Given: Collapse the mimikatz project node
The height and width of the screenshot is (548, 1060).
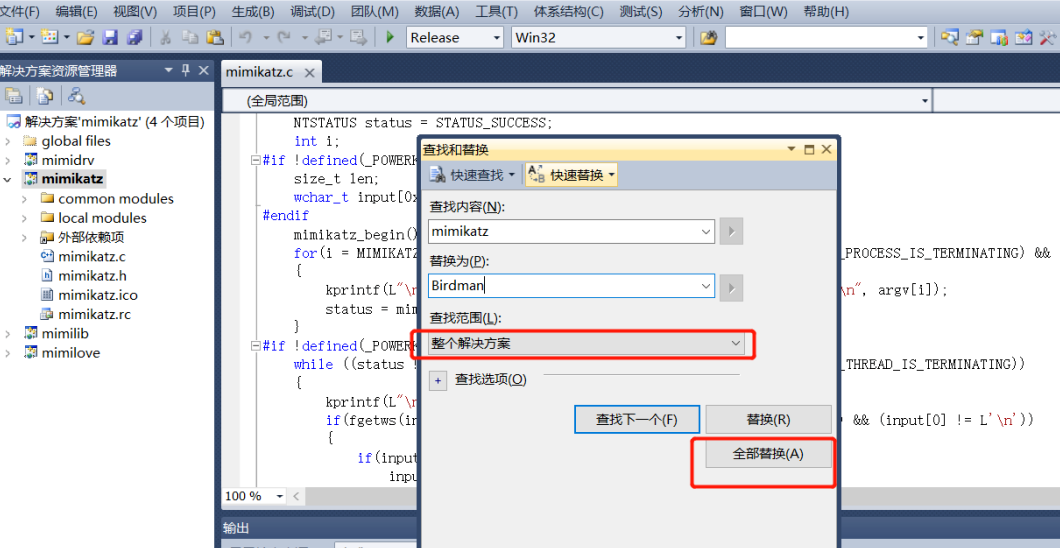Looking at the screenshot, I should (7, 180).
